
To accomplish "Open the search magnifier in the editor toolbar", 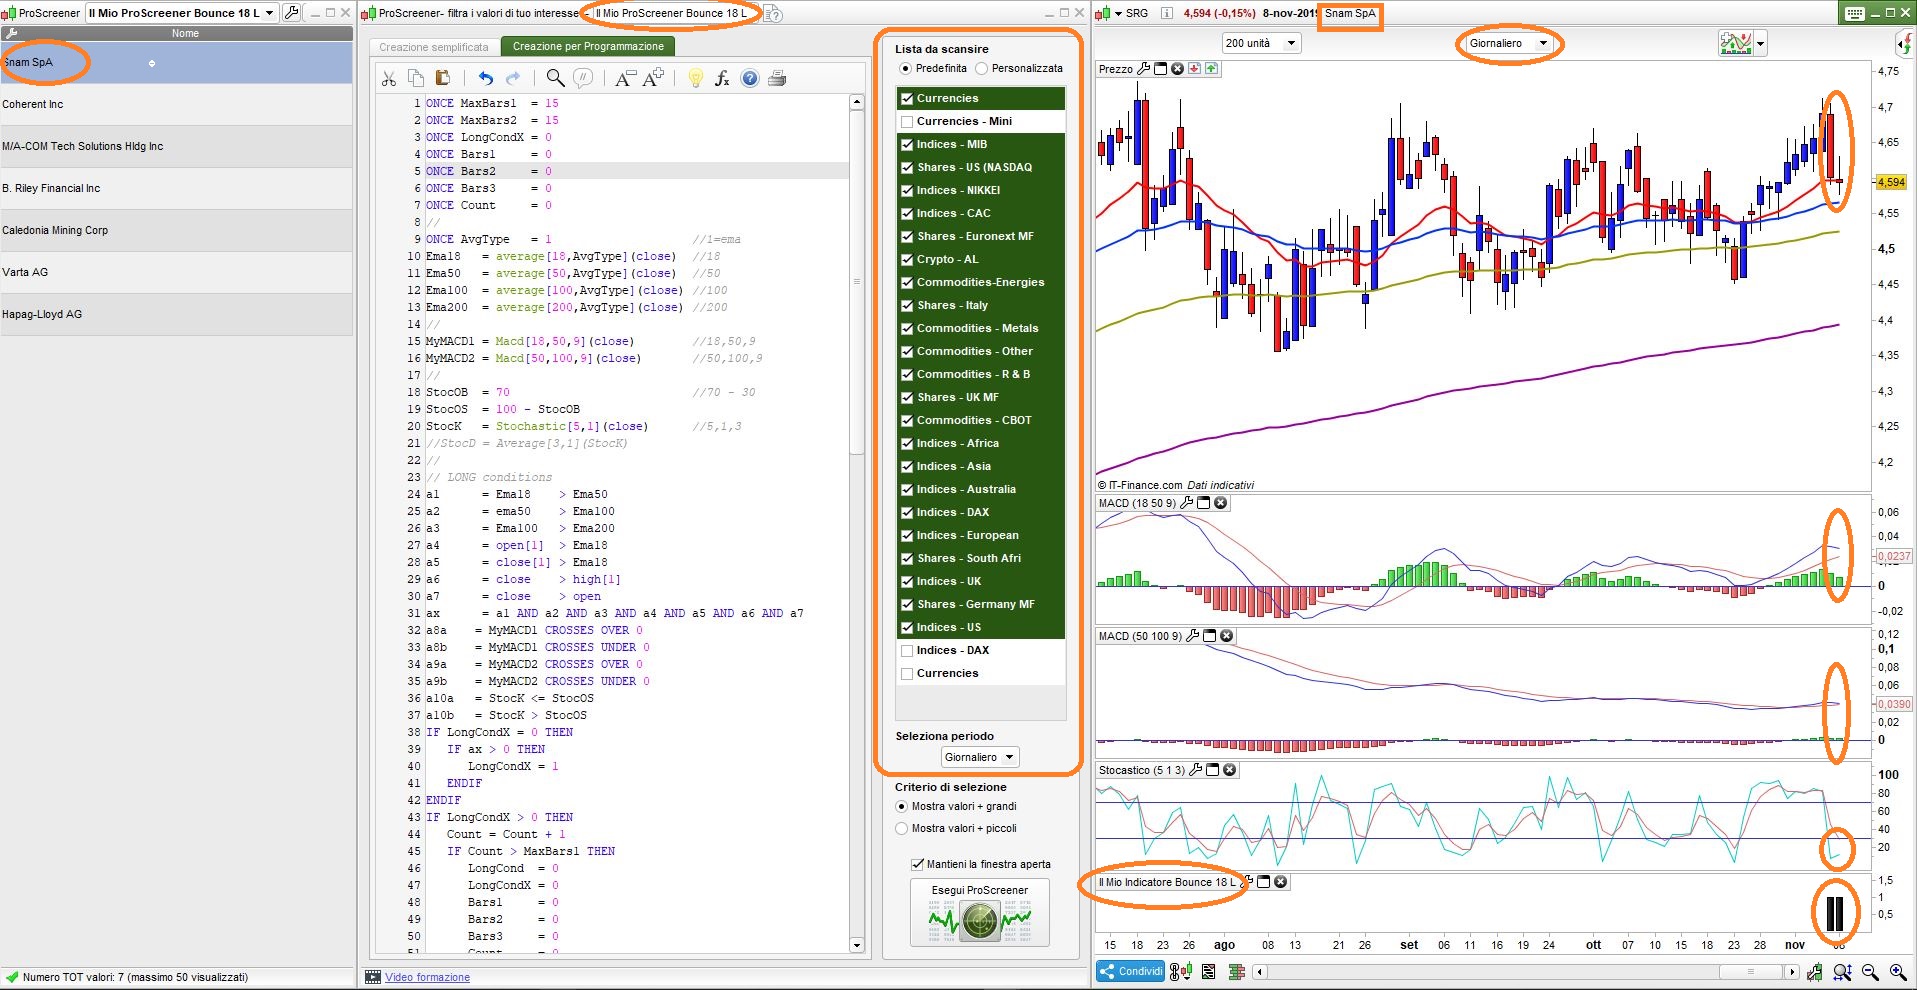I will point(555,79).
